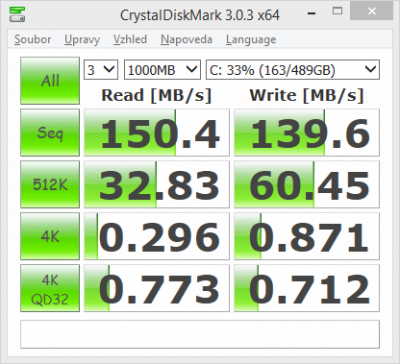Open the Vzhled menu
Image resolution: width=400 pixels, height=364 pixels.
pos(130,39)
